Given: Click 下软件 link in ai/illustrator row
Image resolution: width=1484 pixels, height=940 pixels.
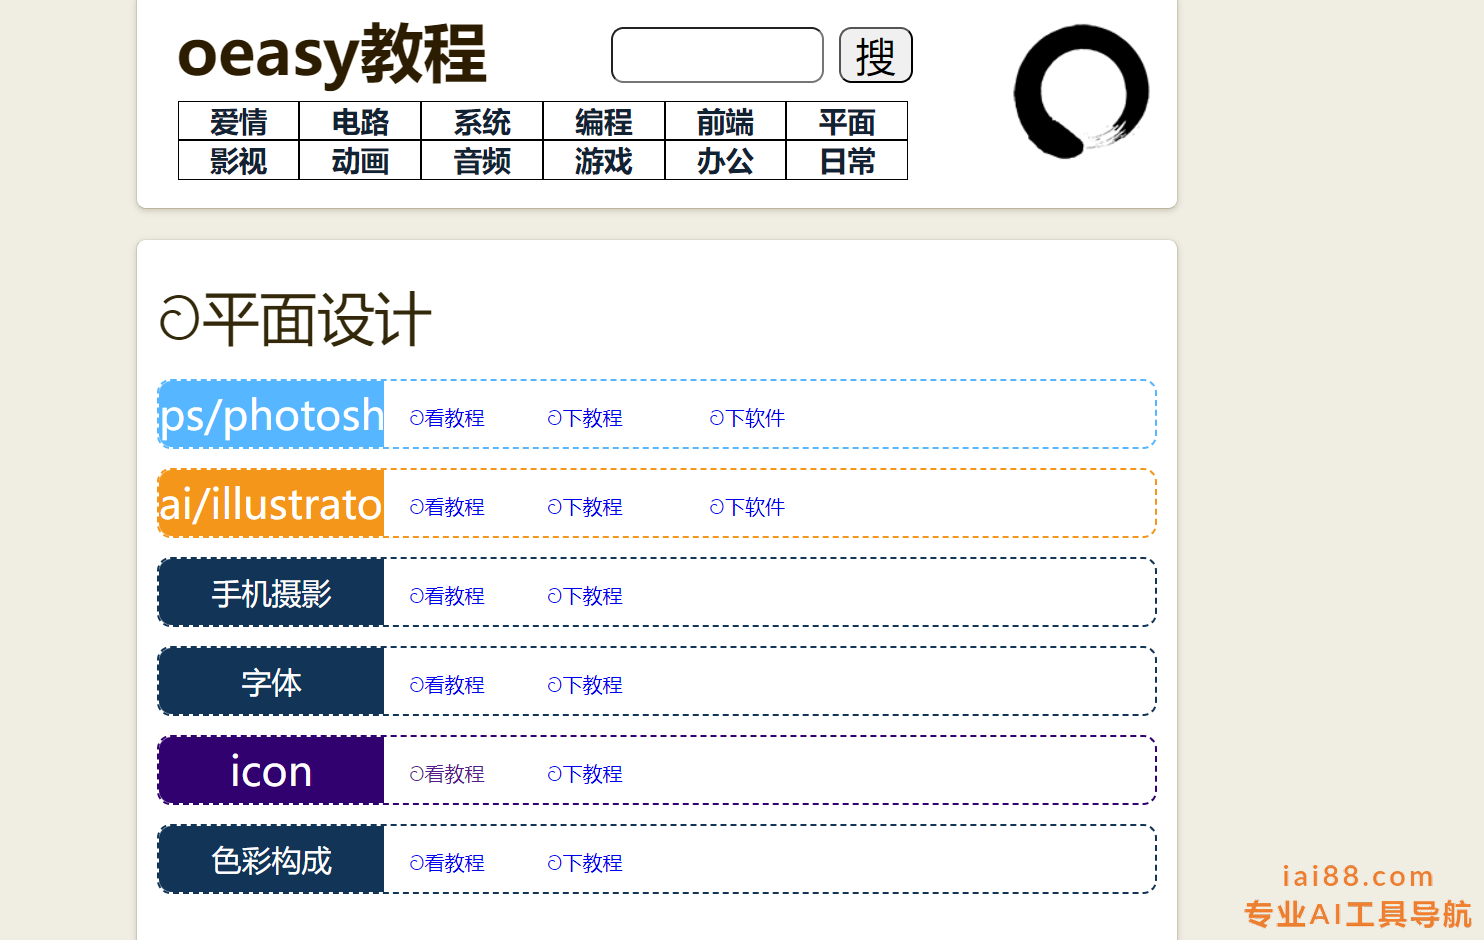Looking at the screenshot, I should tap(747, 507).
